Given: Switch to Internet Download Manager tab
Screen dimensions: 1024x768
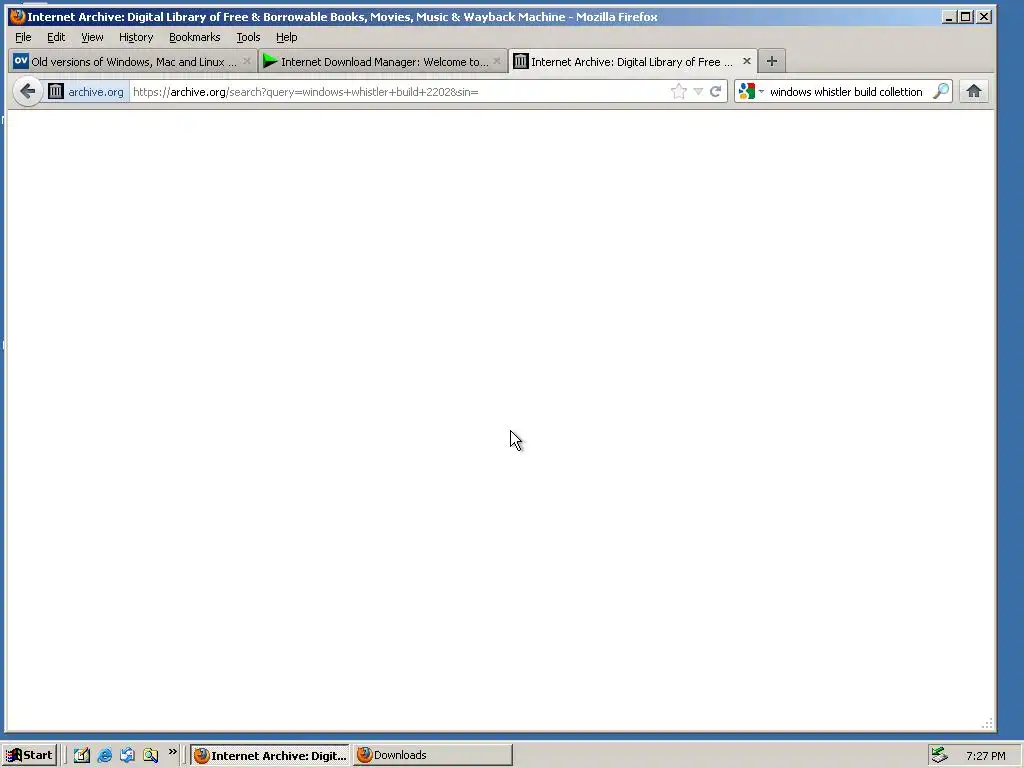Looking at the screenshot, I should click(x=383, y=61).
